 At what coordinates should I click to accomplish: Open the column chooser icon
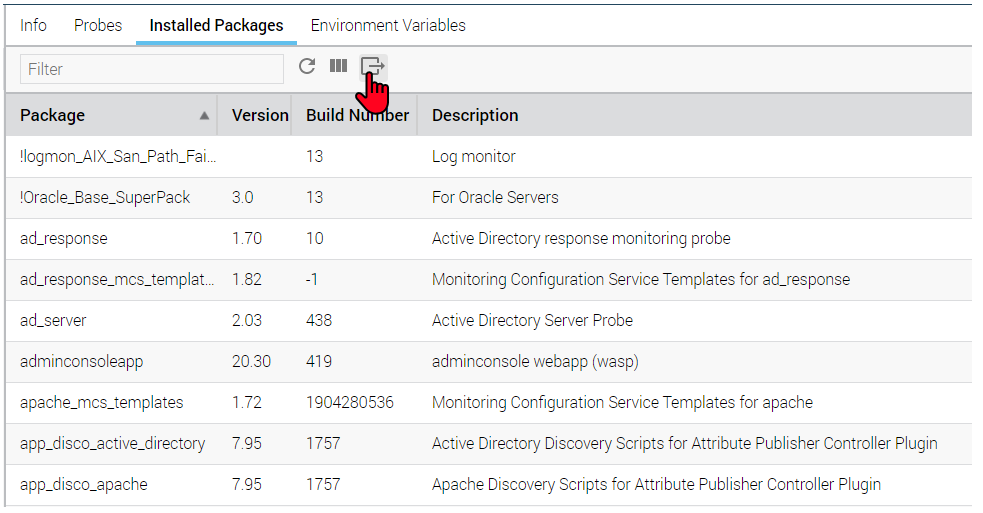pyautogui.click(x=339, y=66)
